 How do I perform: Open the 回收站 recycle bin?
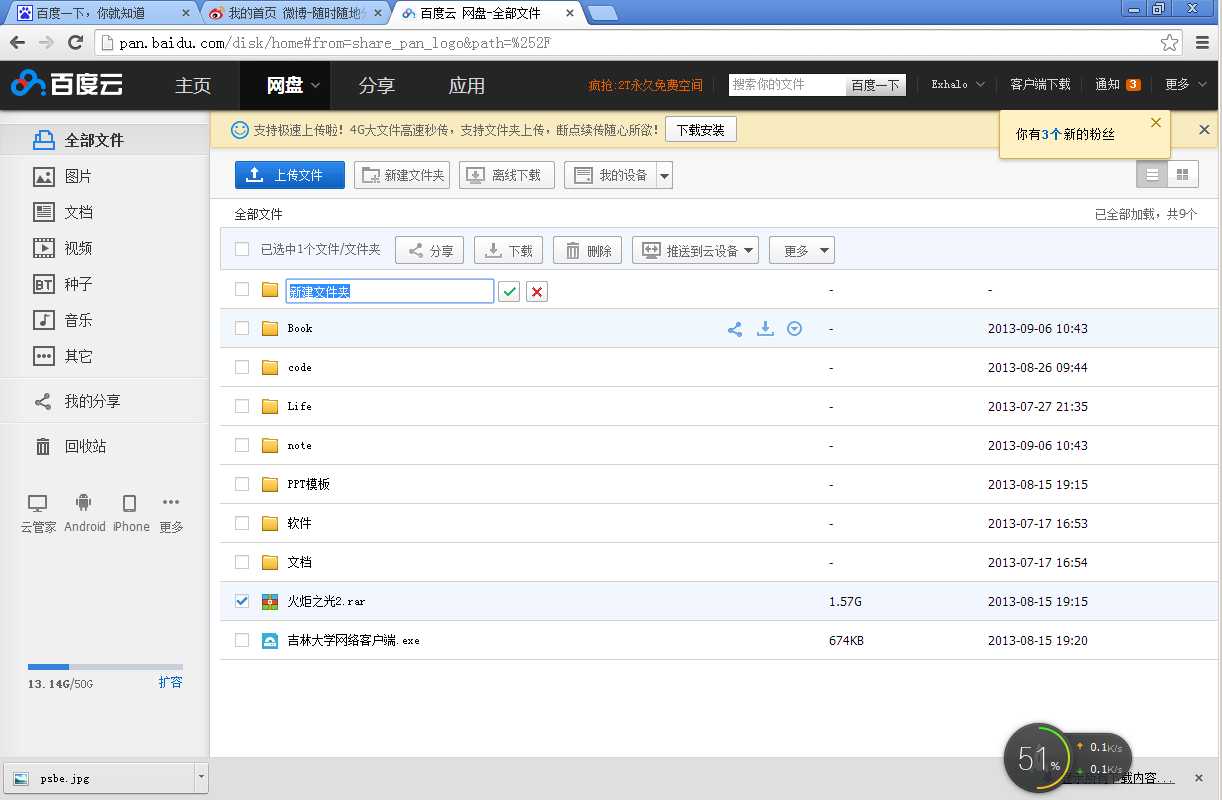click(84, 446)
